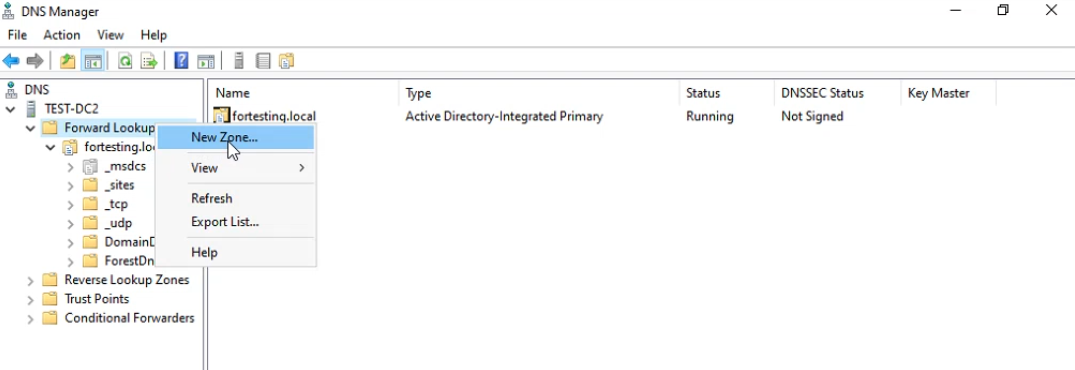Click the Conditional Forwarders folder icon
The width and height of the screenshot is (1075, 370).
click(49, 318)
